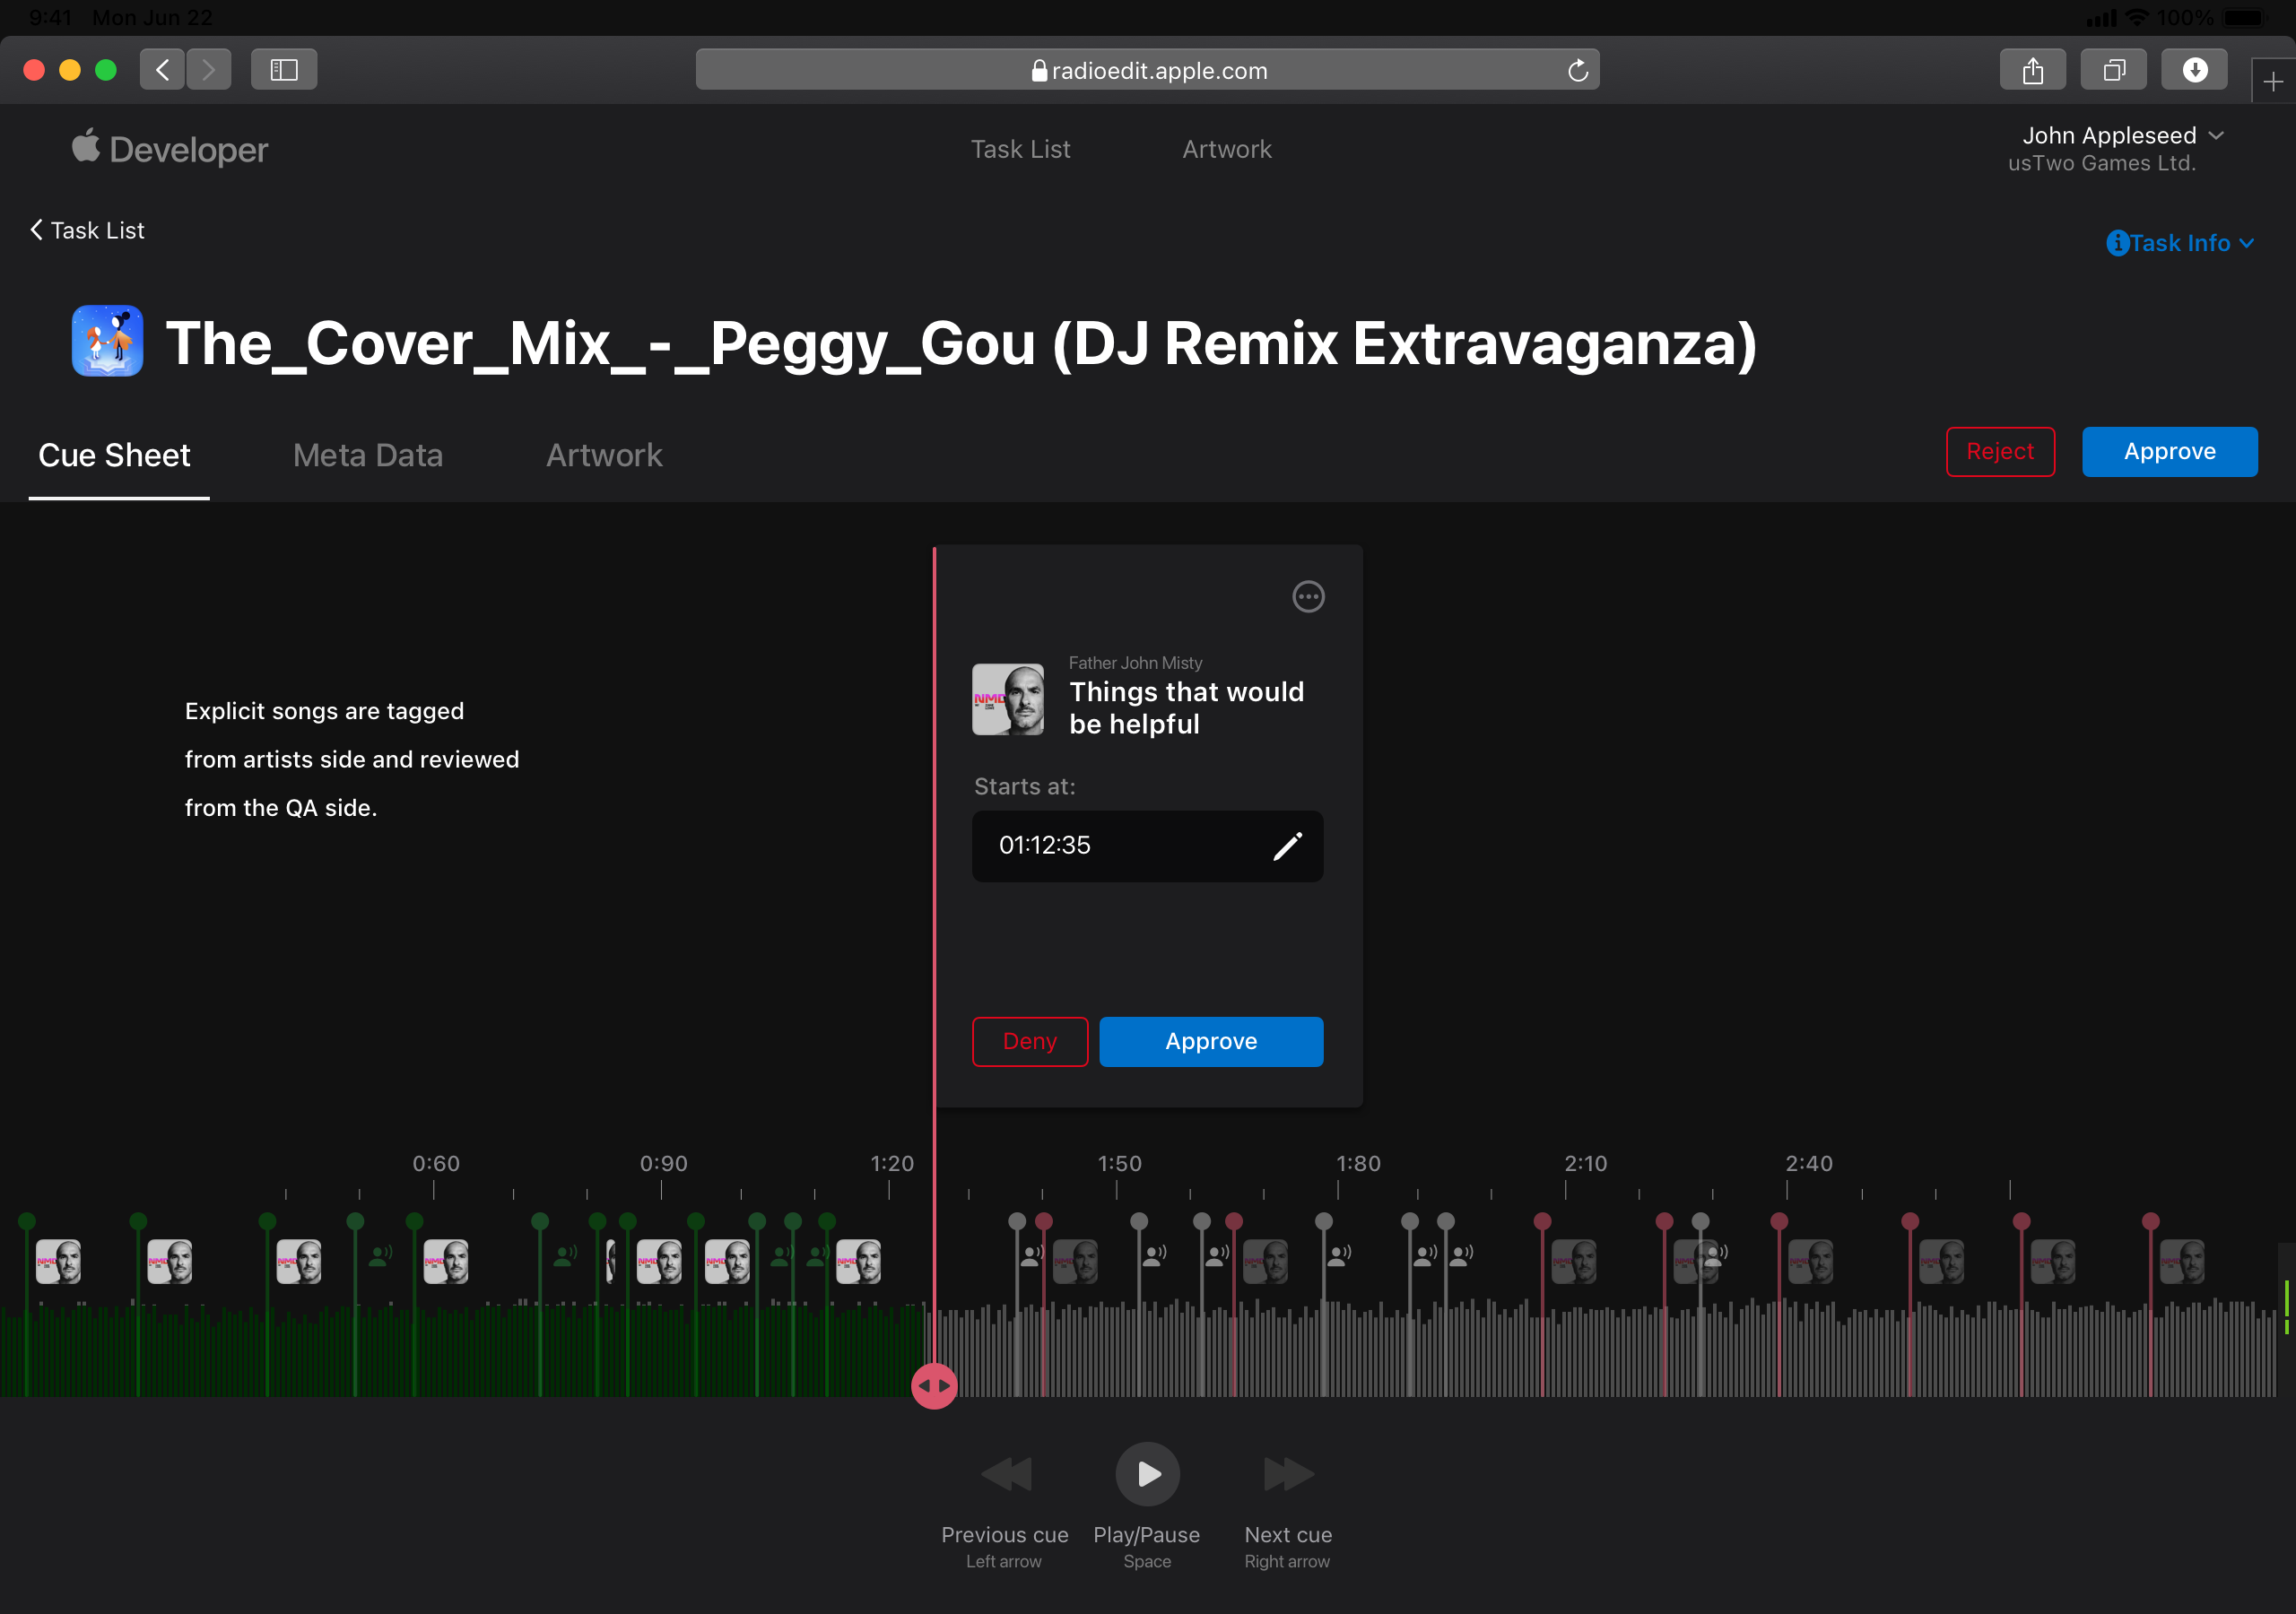Click the mix app artwork icon
This screenshot has height=1614, width=2296.
tap(107, 341)
